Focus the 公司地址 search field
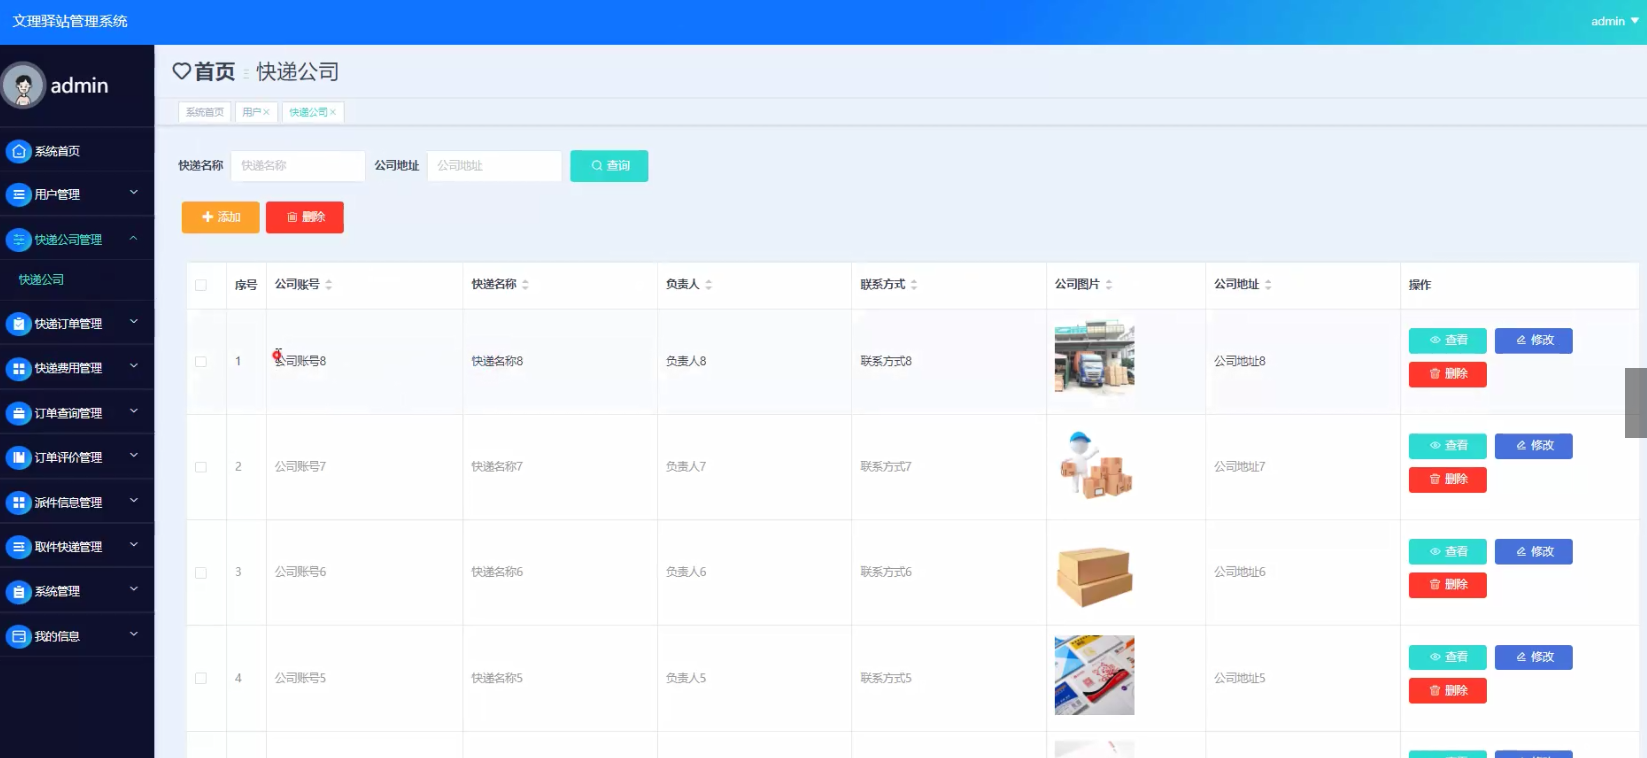The height and width of the screenshot is (758, 1647). (x=494, y=166)
